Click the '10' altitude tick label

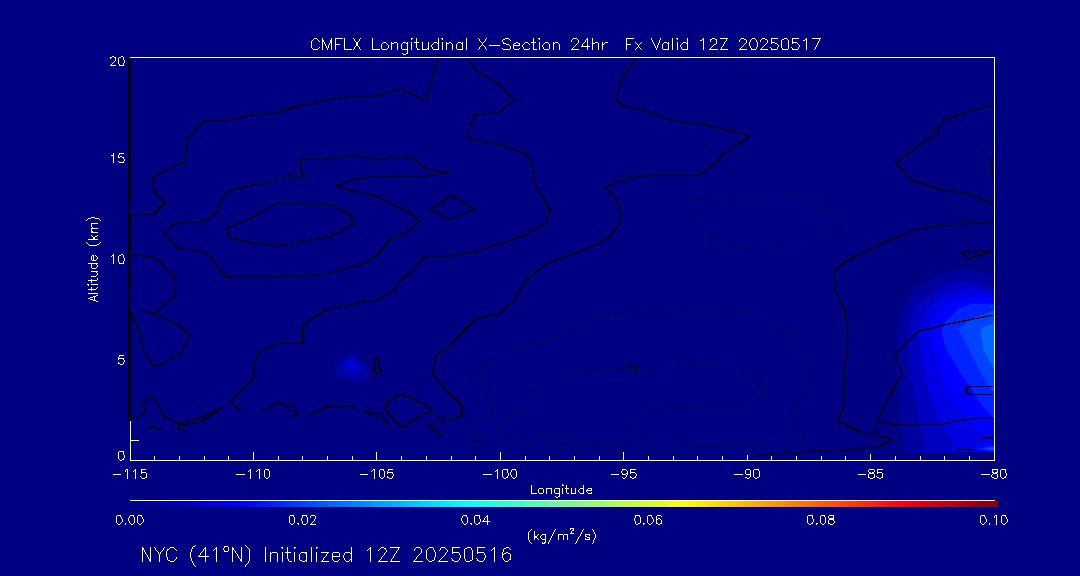(x=117, y=259)
